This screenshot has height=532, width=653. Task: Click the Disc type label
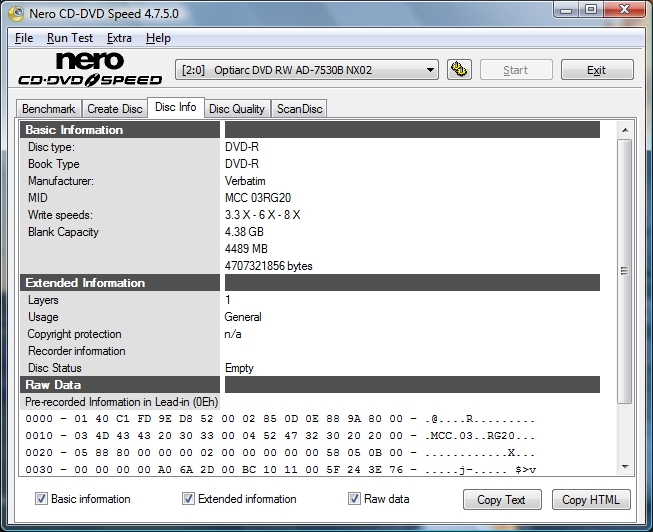pyautogui.click(x=51, y=147)
